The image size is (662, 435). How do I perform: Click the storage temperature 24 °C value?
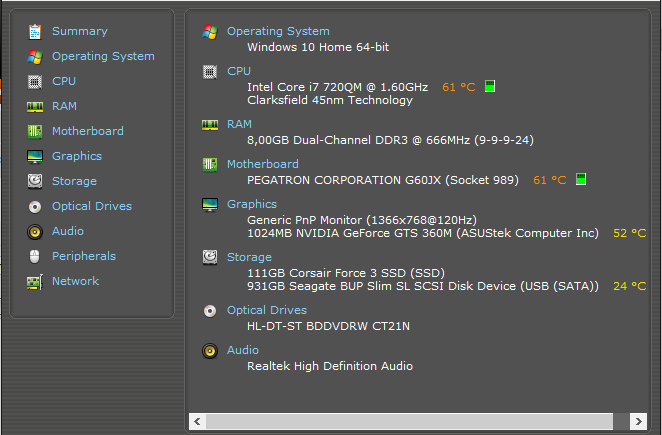coord(629,286)
